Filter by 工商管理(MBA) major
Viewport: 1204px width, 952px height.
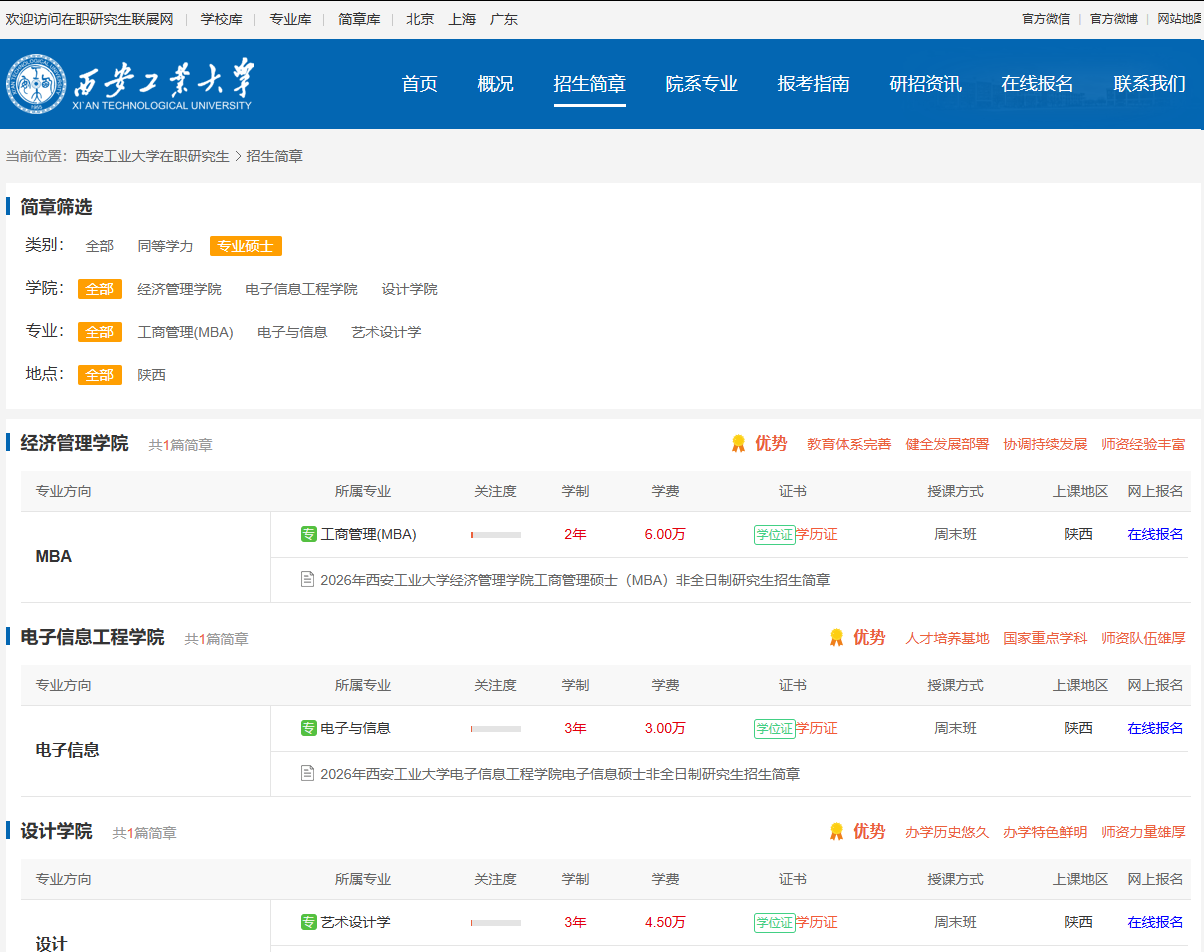coord(186,332)
